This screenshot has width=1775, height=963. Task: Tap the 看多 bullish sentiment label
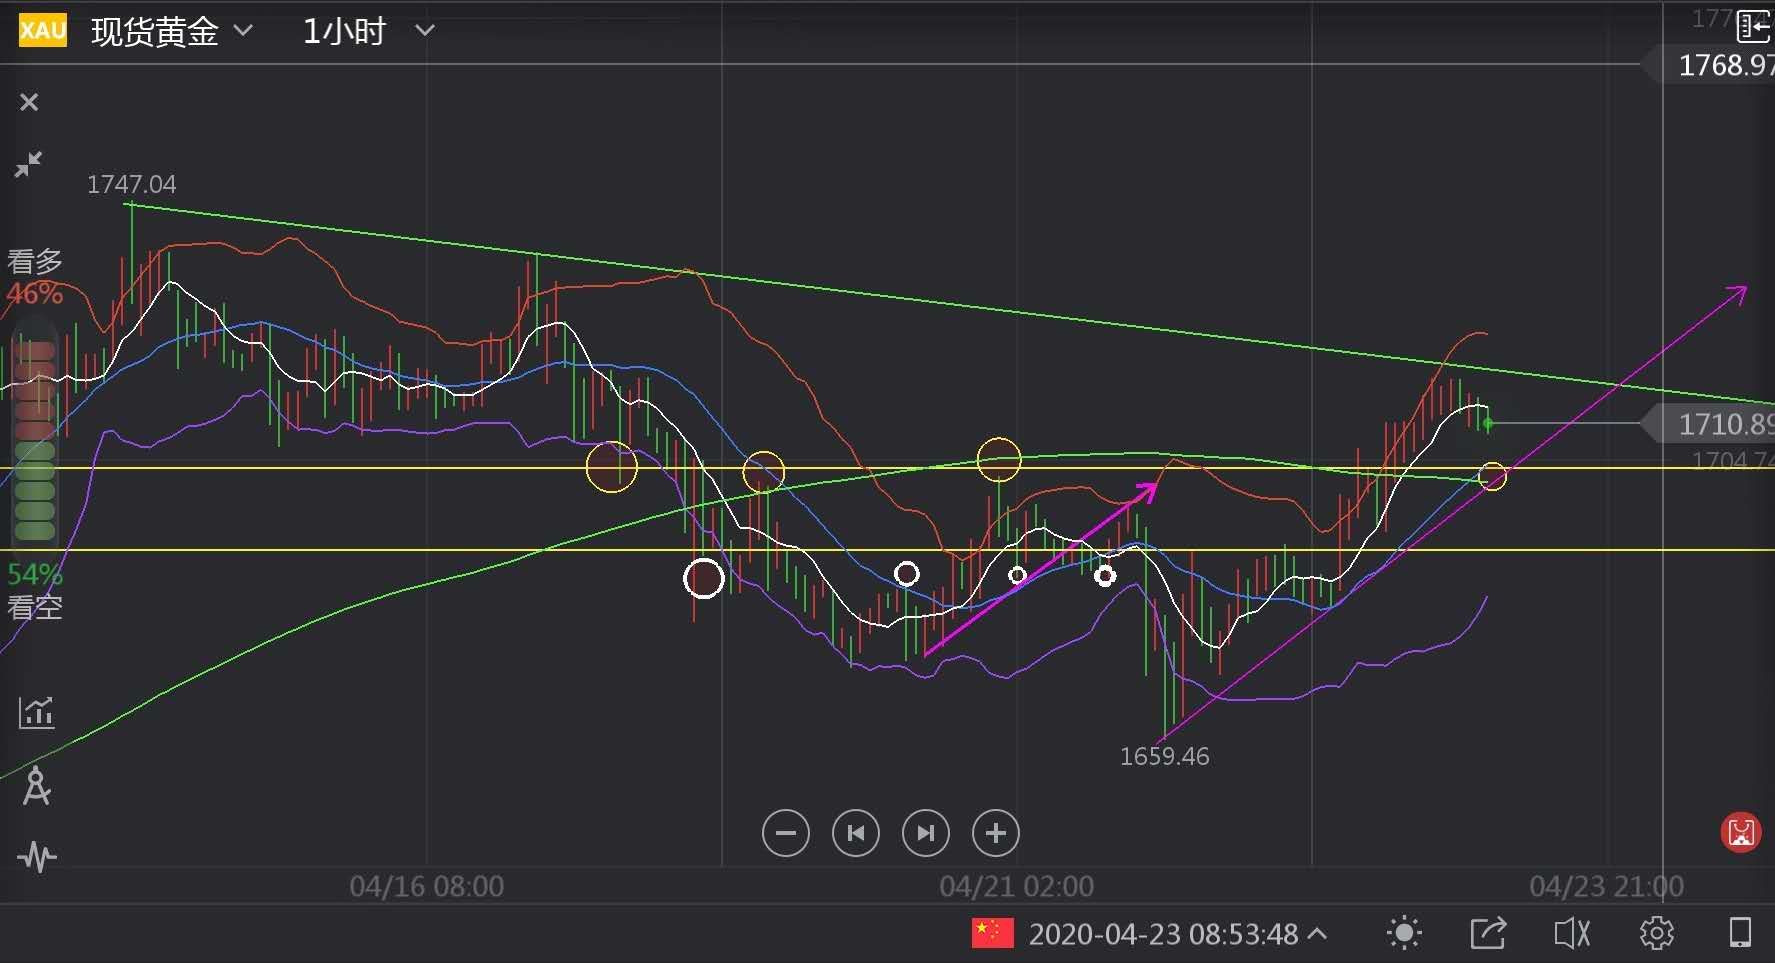coord(35,261)
